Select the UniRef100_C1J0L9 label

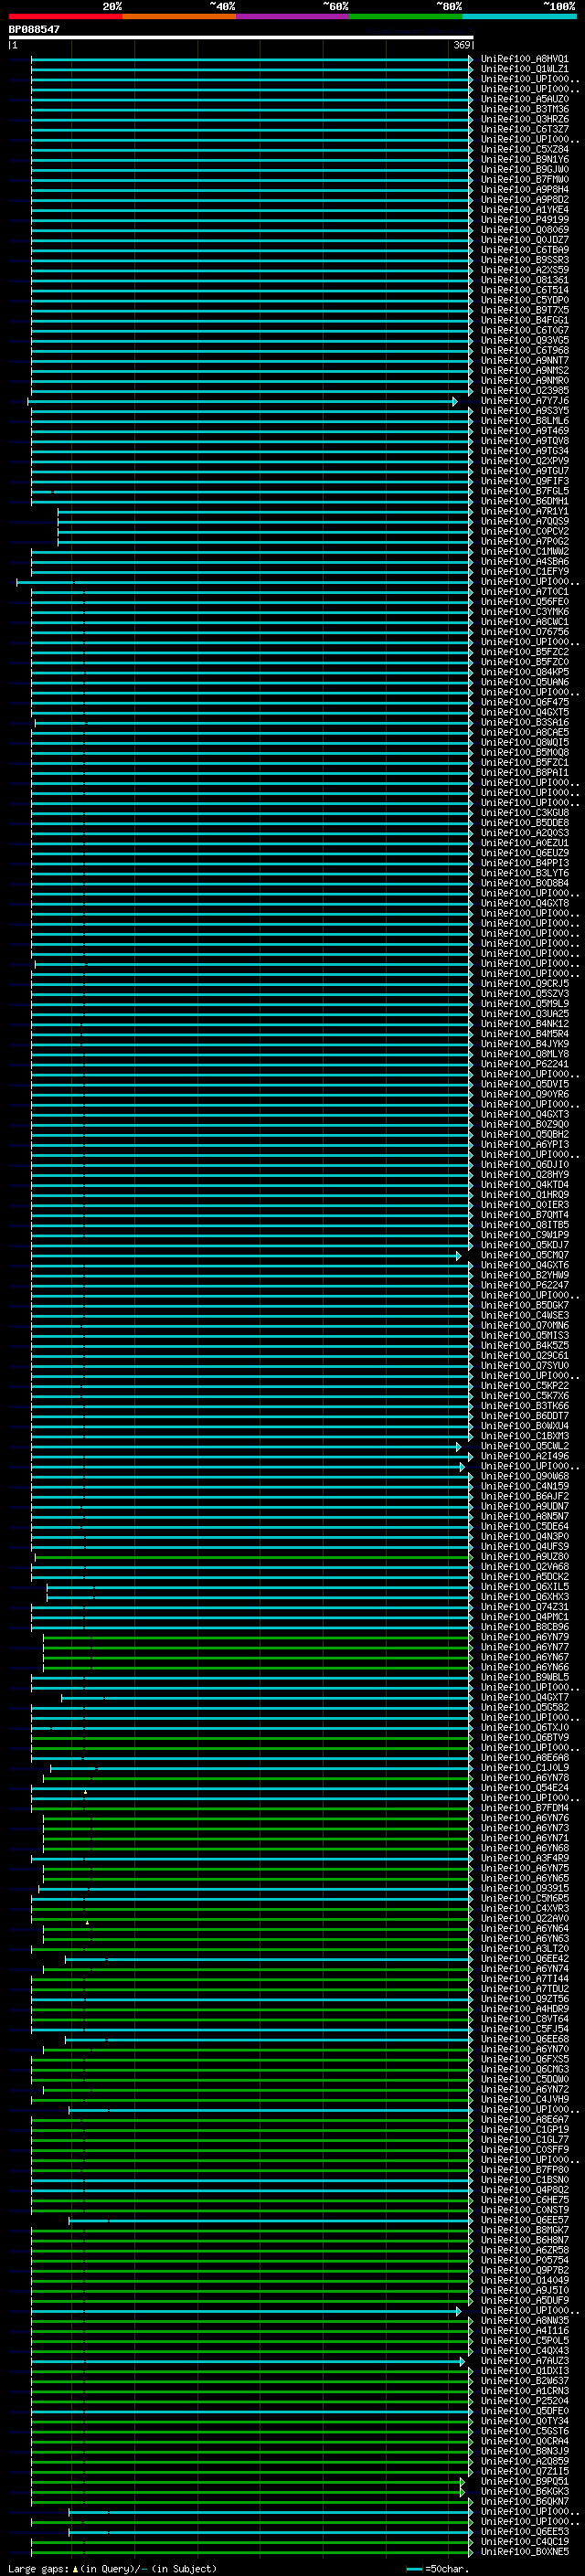tap(525, 1769)
